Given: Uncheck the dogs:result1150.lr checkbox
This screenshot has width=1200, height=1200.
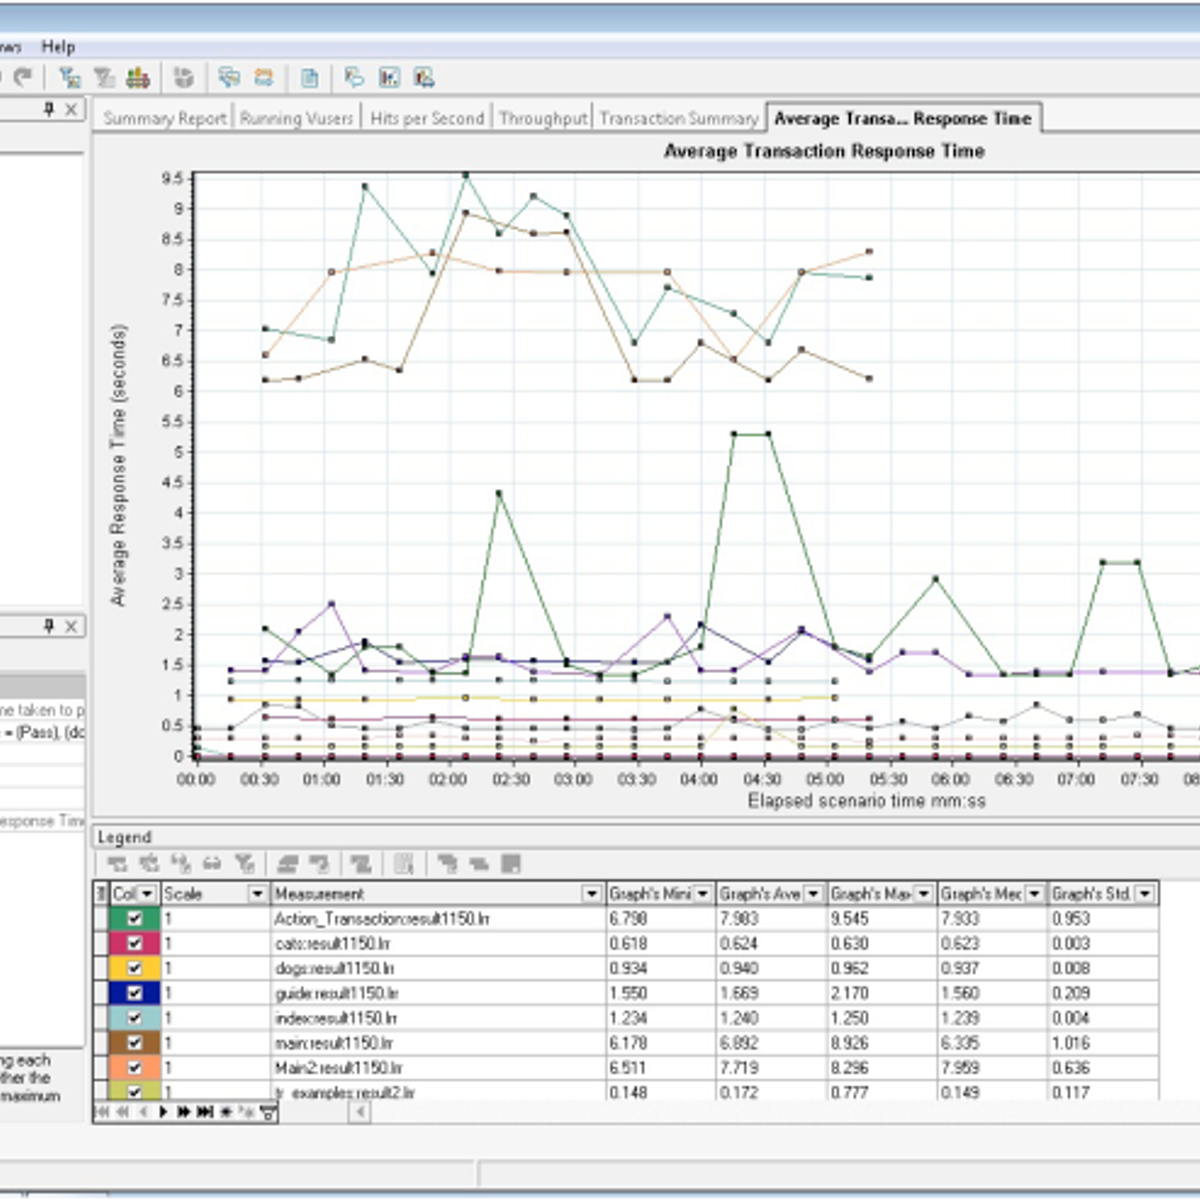Looking at the screenshot, I should click(135, 968).
